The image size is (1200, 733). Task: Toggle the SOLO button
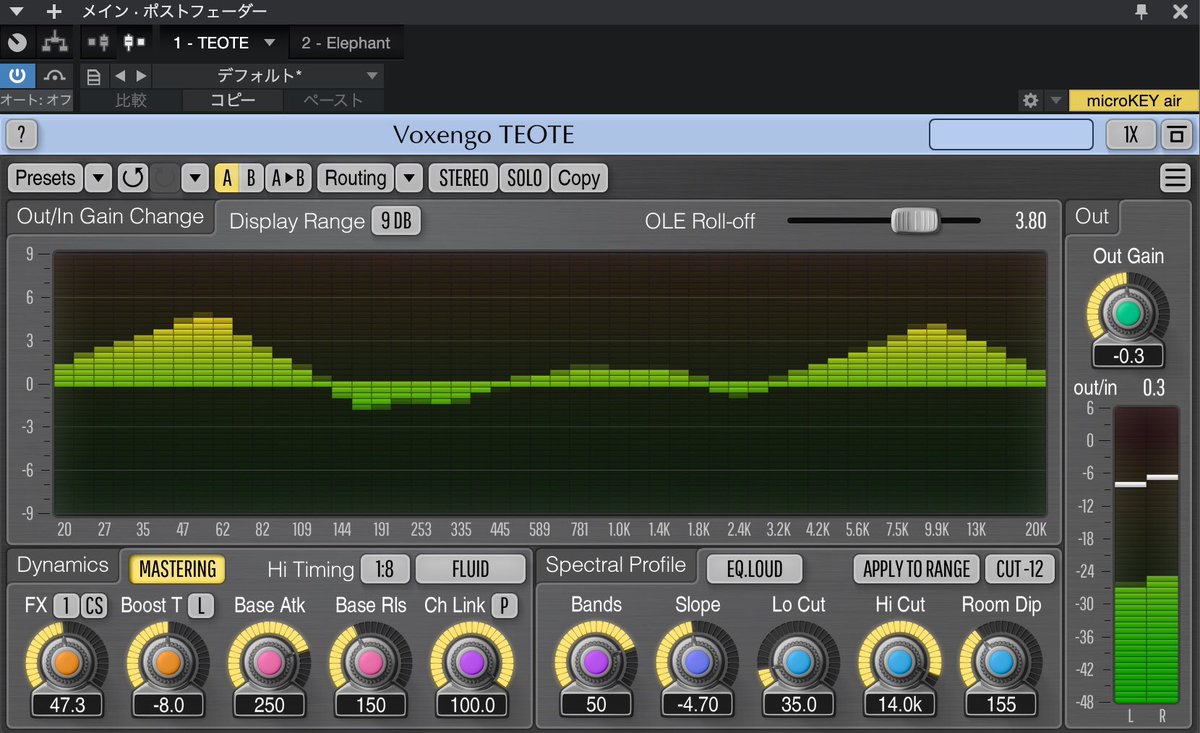point(524,178)
